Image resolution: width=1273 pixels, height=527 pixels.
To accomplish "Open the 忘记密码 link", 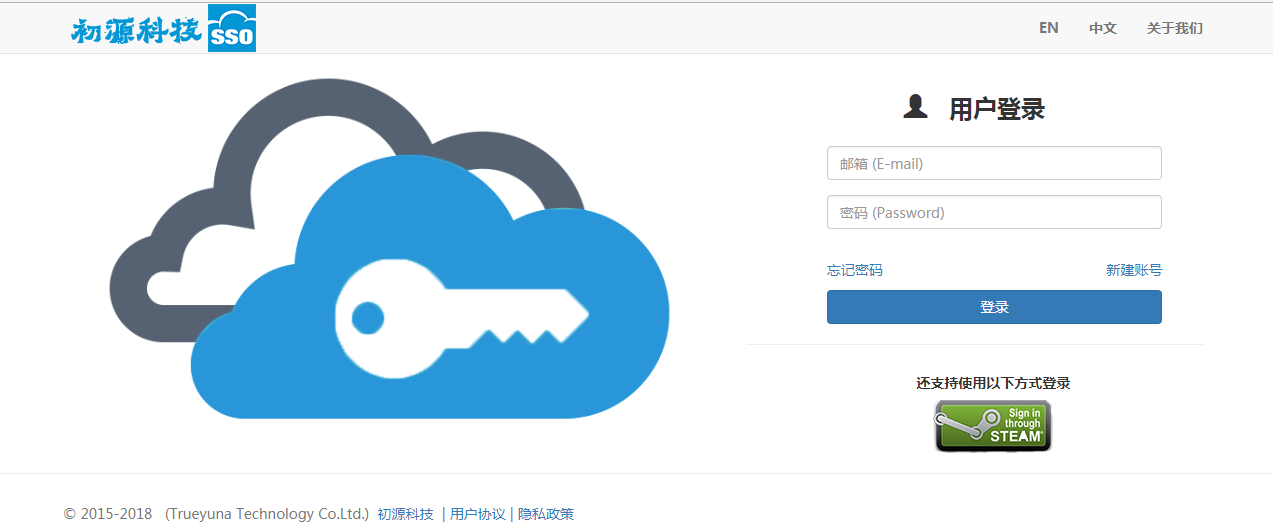I will [x=854, y=270].
